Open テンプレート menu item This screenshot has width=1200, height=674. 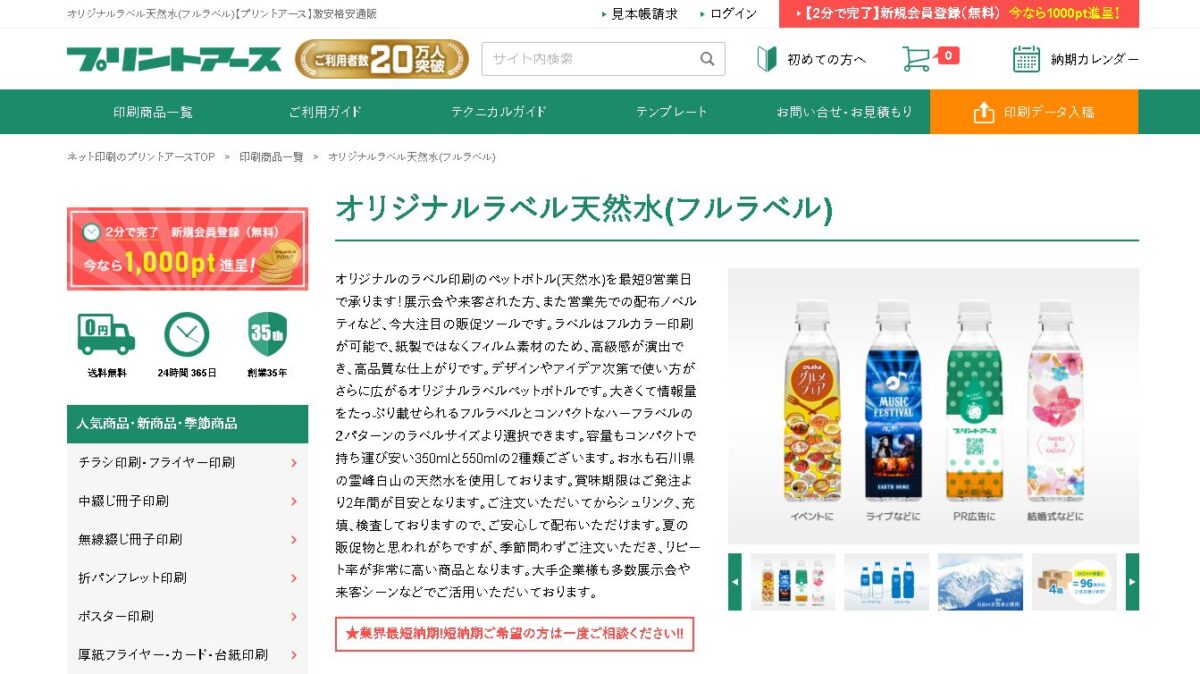(671, 112)
